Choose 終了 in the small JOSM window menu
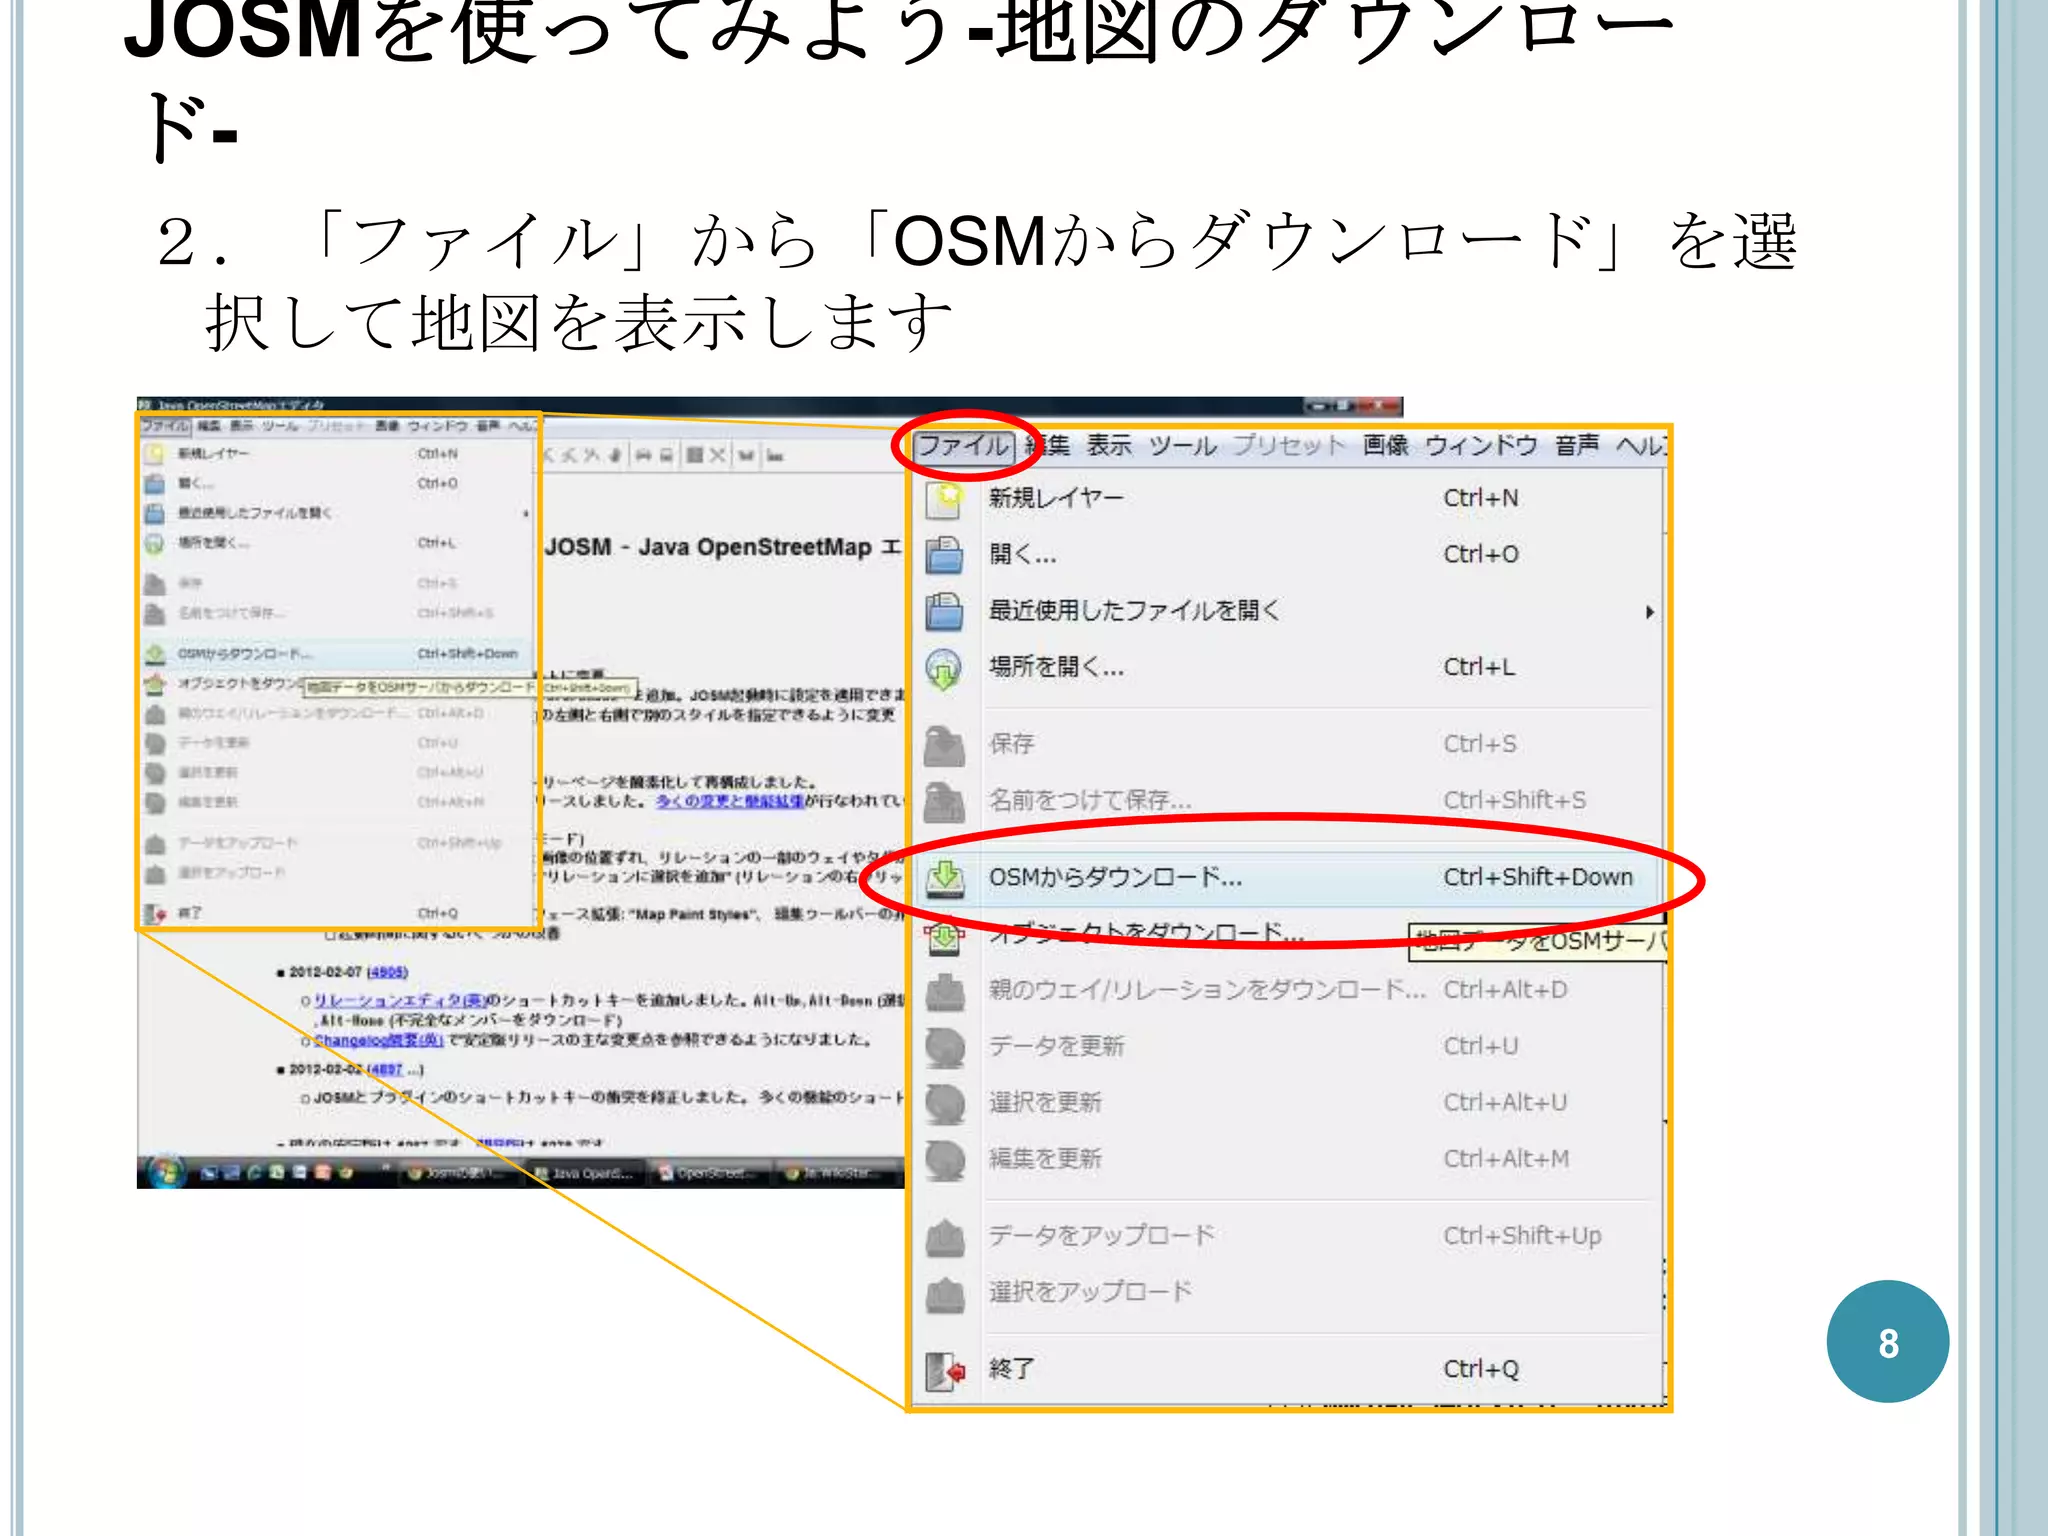The image size is (2048, 1536). 336,913
